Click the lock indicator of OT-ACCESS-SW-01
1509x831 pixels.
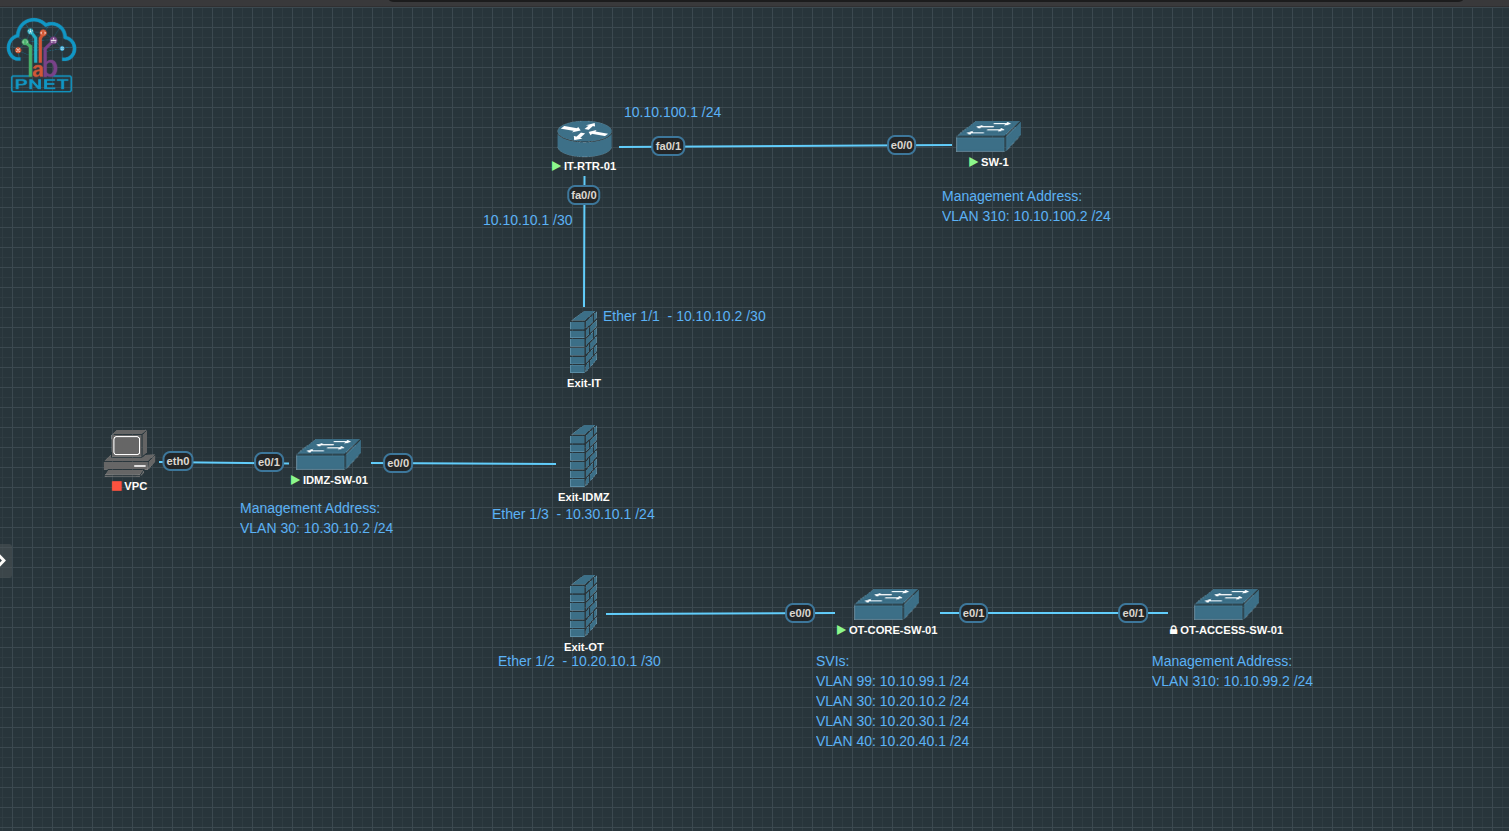click(x=1174, y=630)
